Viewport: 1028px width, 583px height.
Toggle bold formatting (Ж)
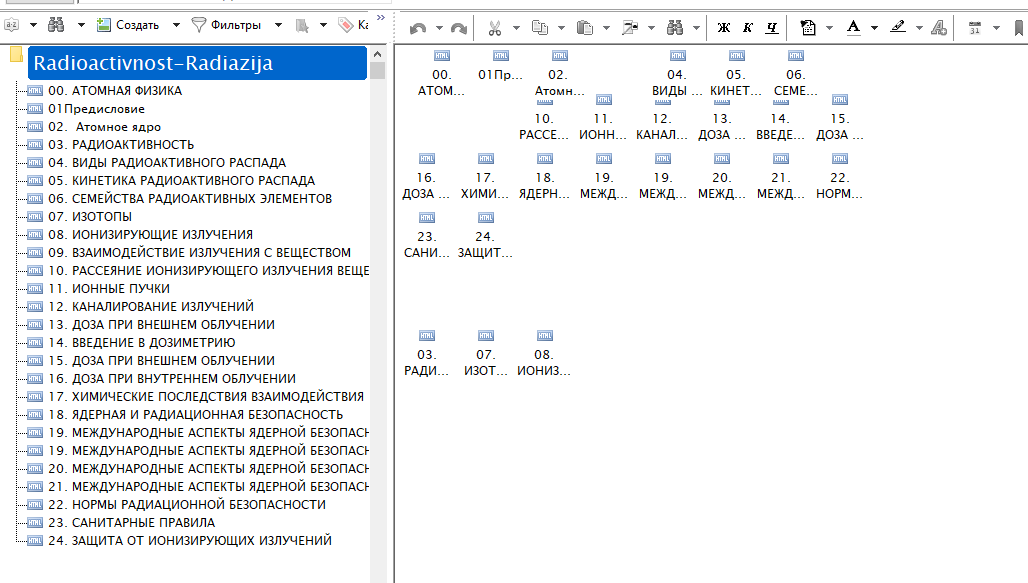[x=724, y=28]
